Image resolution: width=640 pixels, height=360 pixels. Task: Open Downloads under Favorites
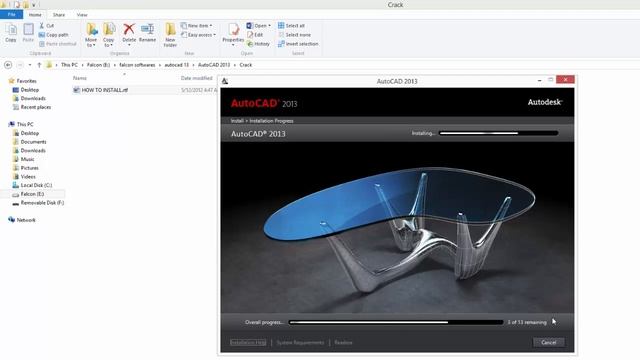[x=29, y=98]
